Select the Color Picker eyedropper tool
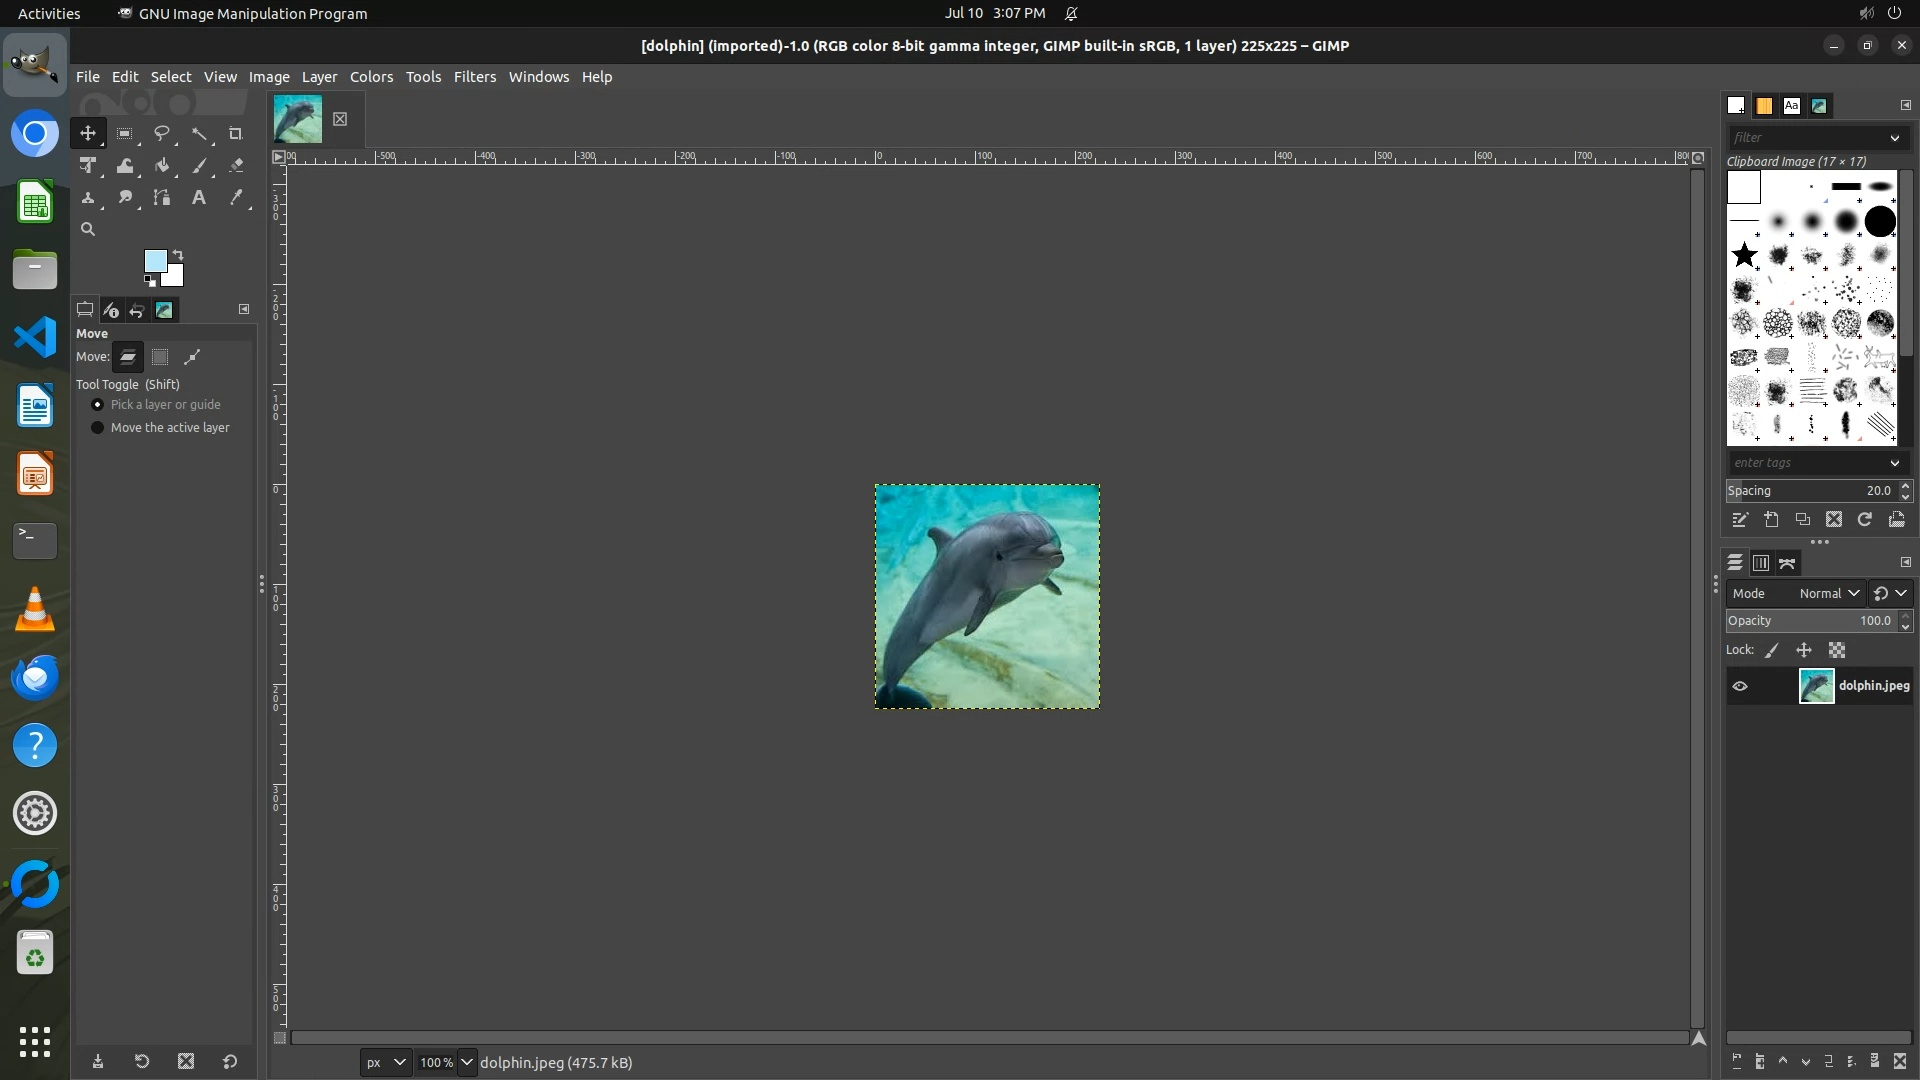The height and width of the screenshot is (1080, 1920). [x=236, y=198]
